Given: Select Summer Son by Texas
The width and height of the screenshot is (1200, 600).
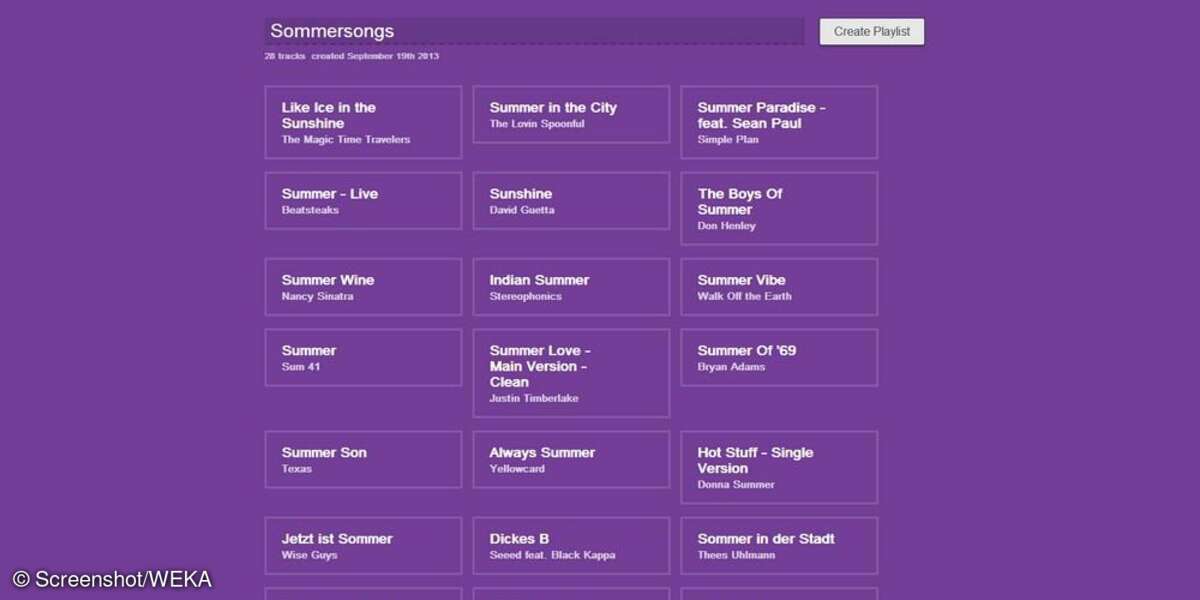Looking at the screenshot, I should [363, 459].
